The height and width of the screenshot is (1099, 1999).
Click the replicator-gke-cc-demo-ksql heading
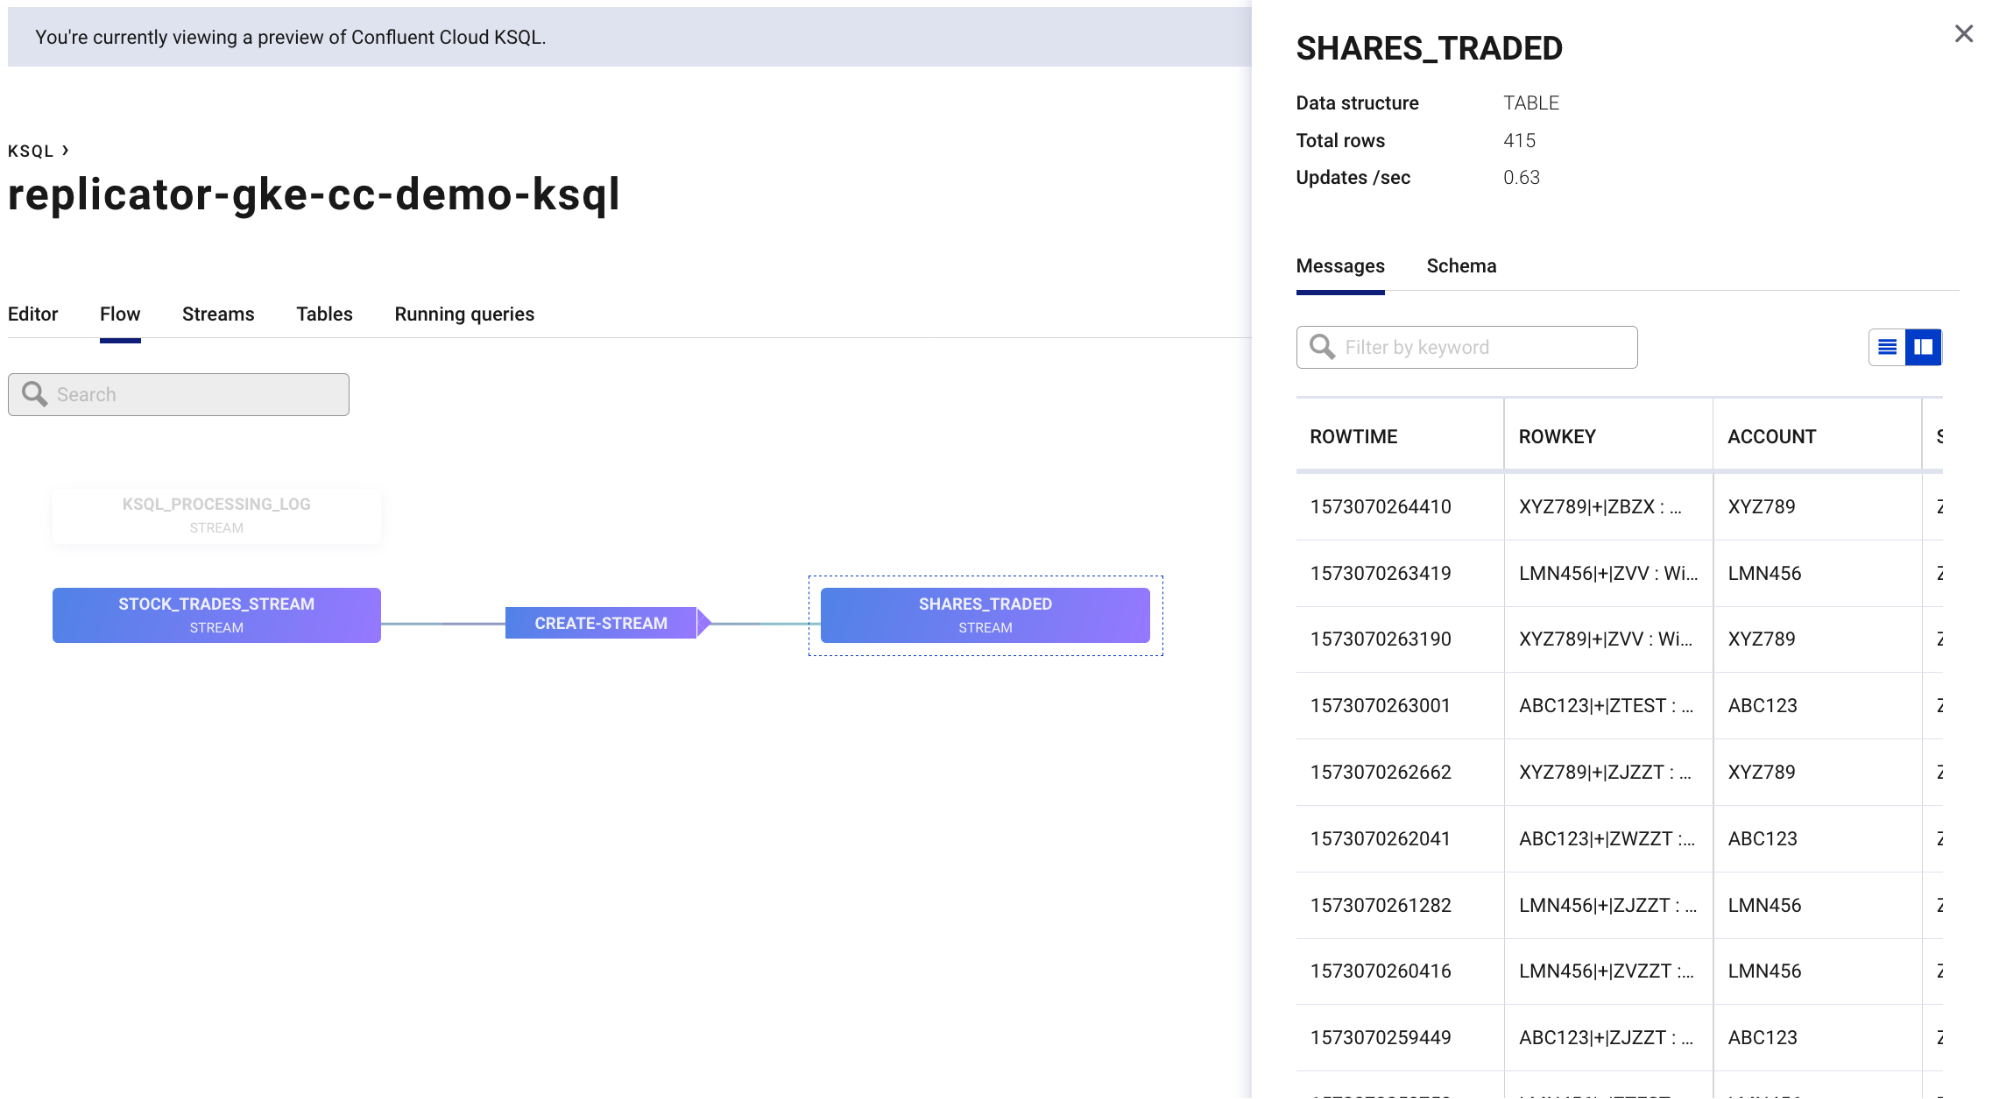[x=314, y=194]
